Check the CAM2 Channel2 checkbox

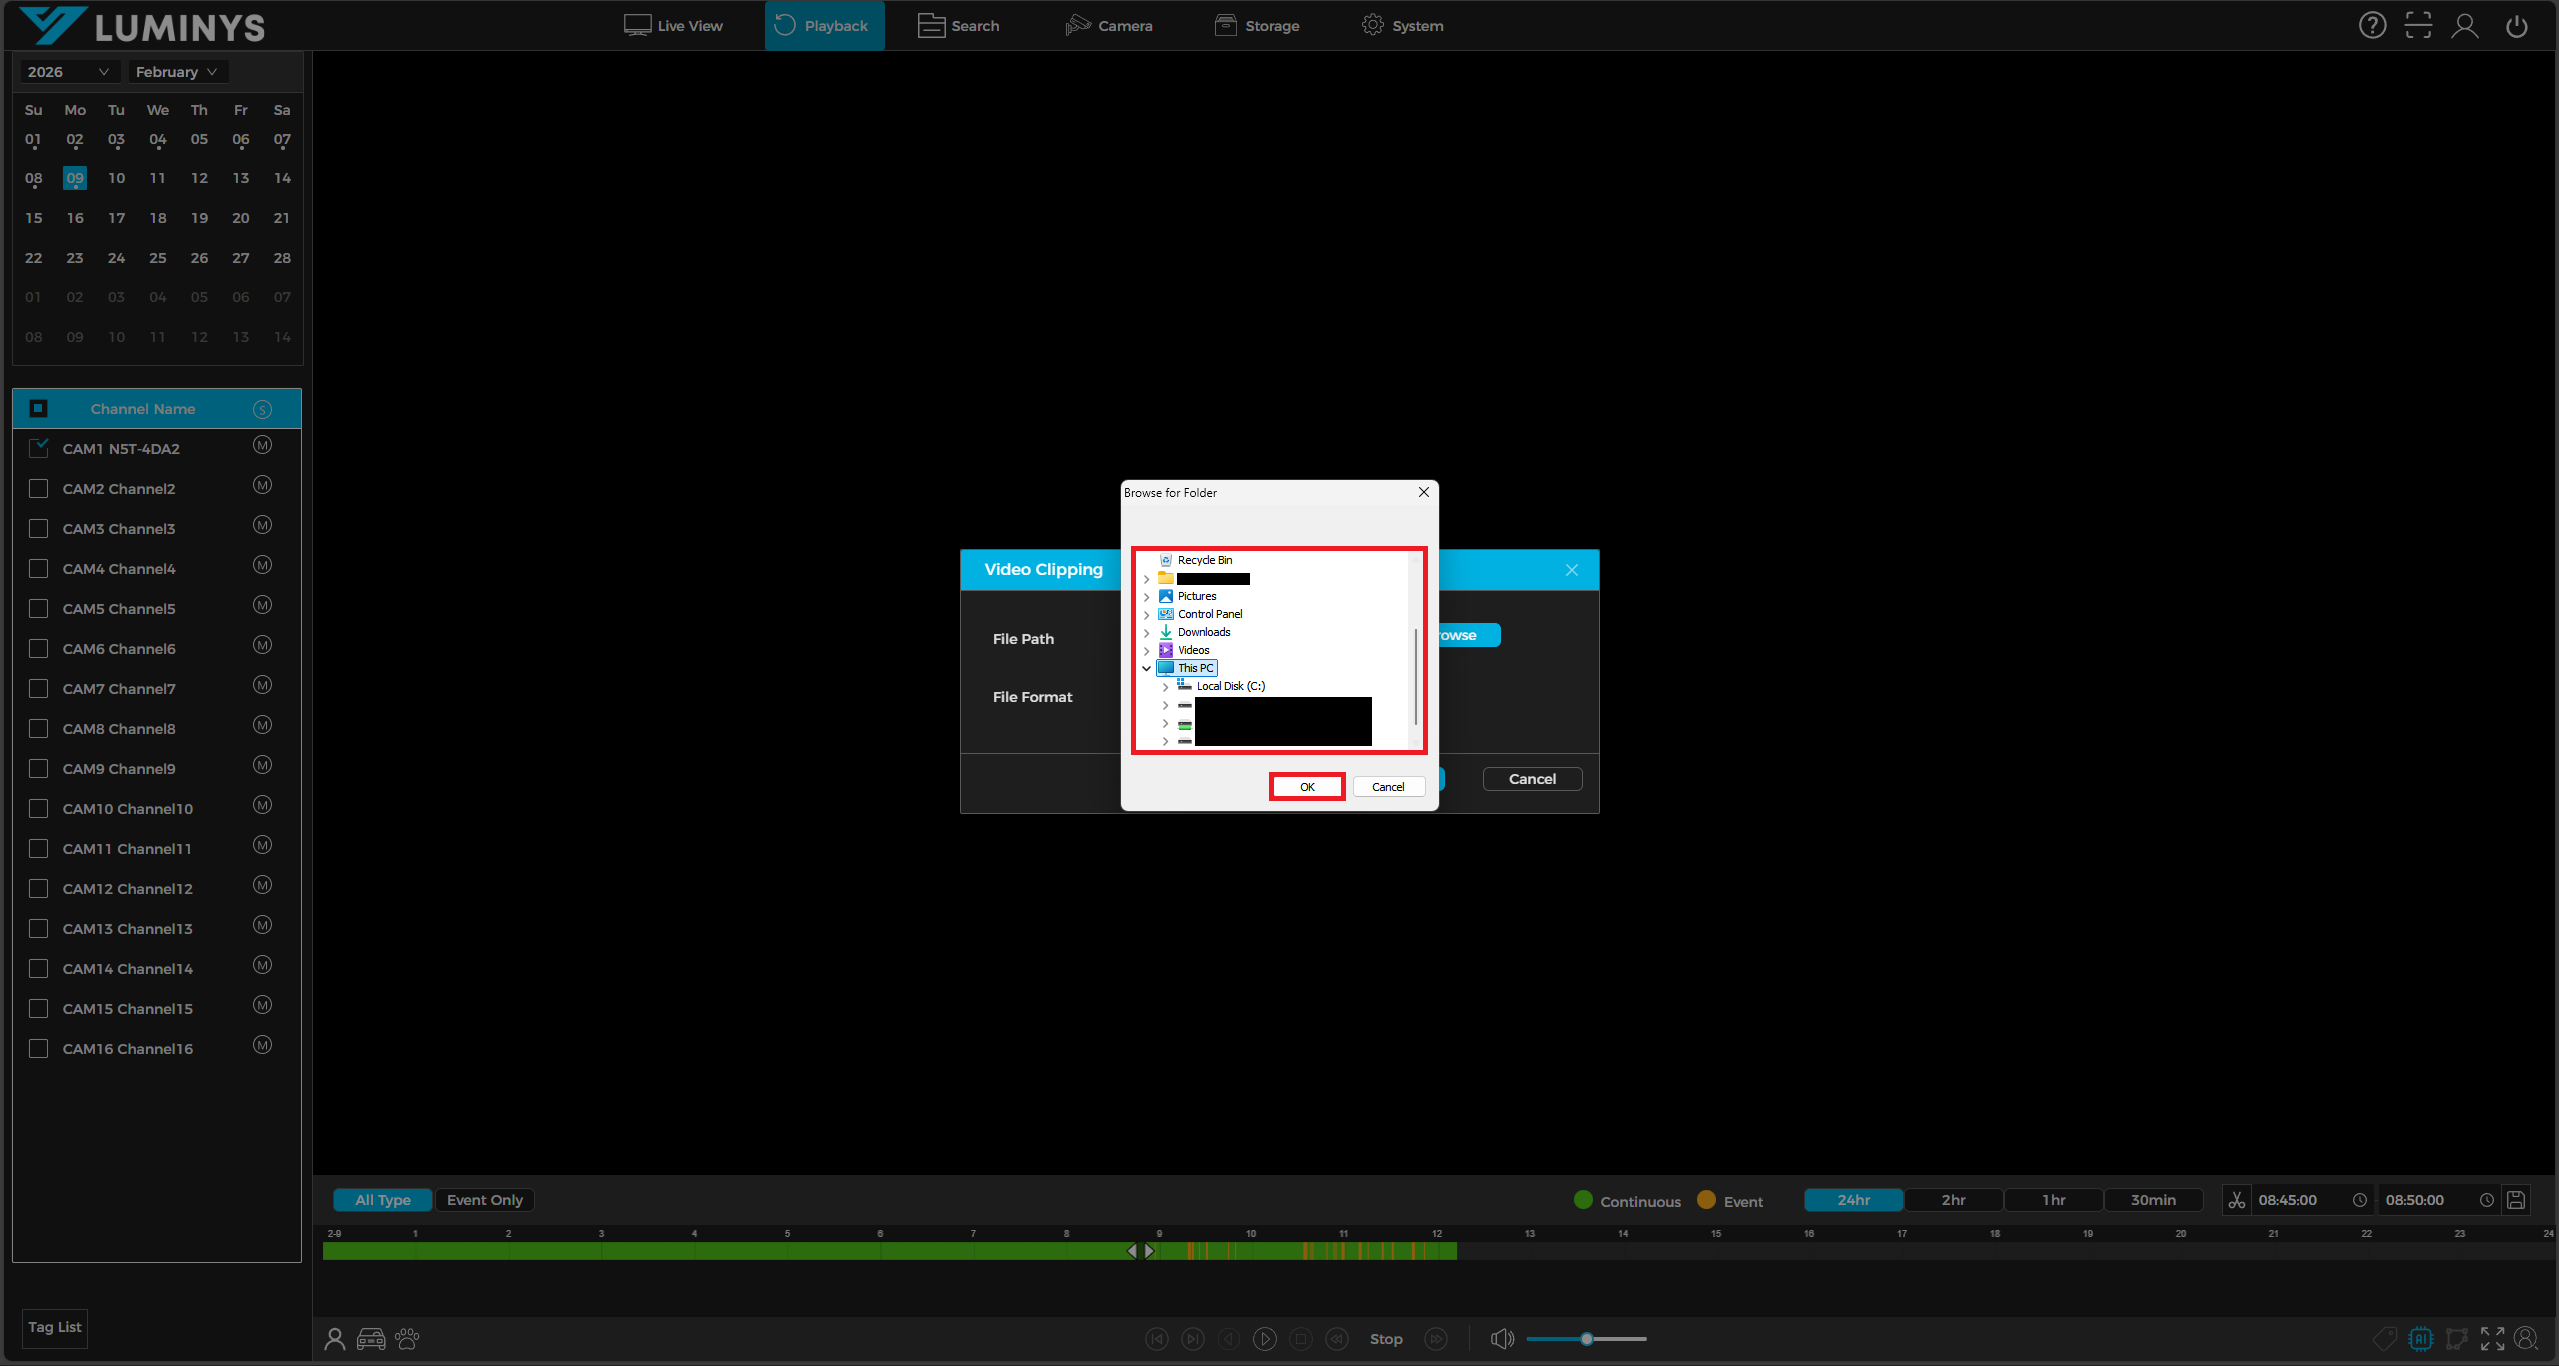click(39, 488)
